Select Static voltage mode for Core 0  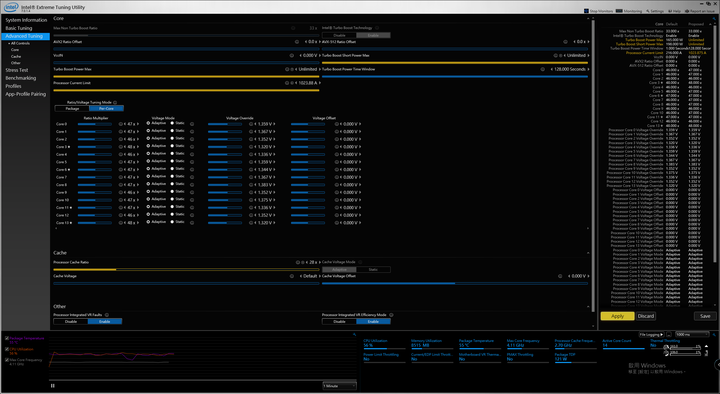[x=172, y=123]
